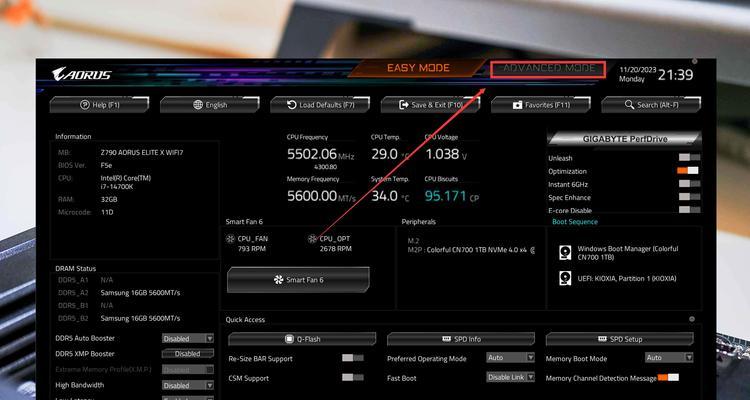Screen dimensions: 750x400
Task: Open the Memory Boot Mode dropdown
Action: click(669, 357)
